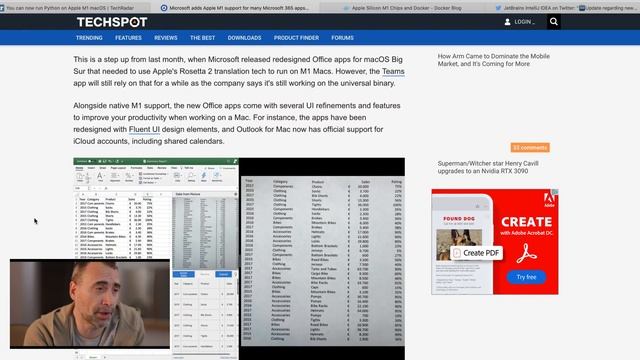Click the 'CREATE' headline in Adobe ad
The image size is (640, 360).
[x=527, y=222]
